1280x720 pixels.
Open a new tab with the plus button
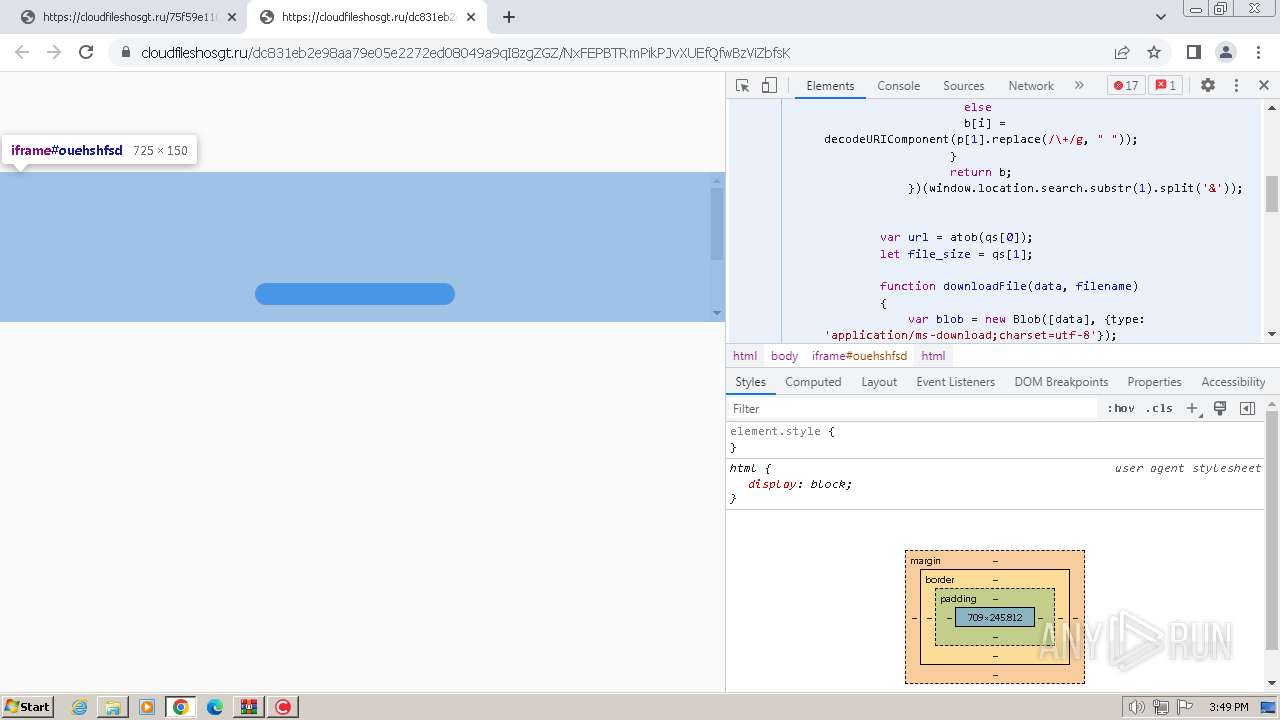[509, 17]
